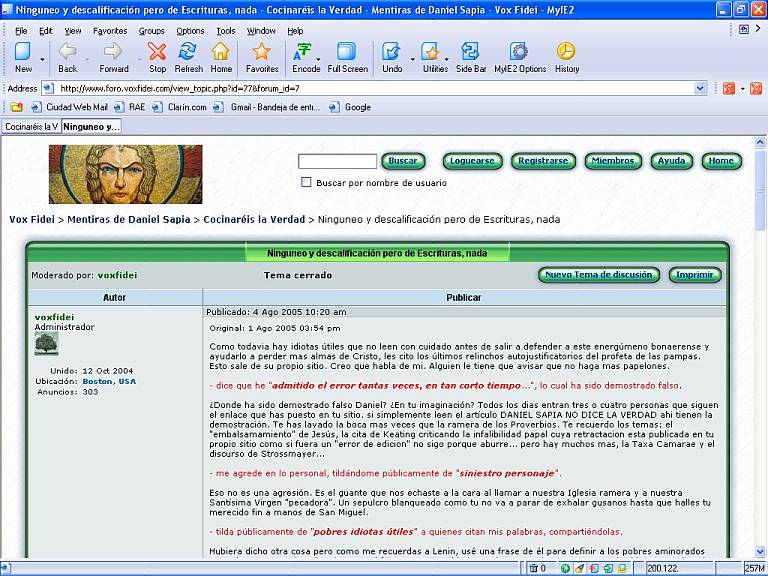Click the forum search text field
Screen dimensions: 768x576
(337, 161)
